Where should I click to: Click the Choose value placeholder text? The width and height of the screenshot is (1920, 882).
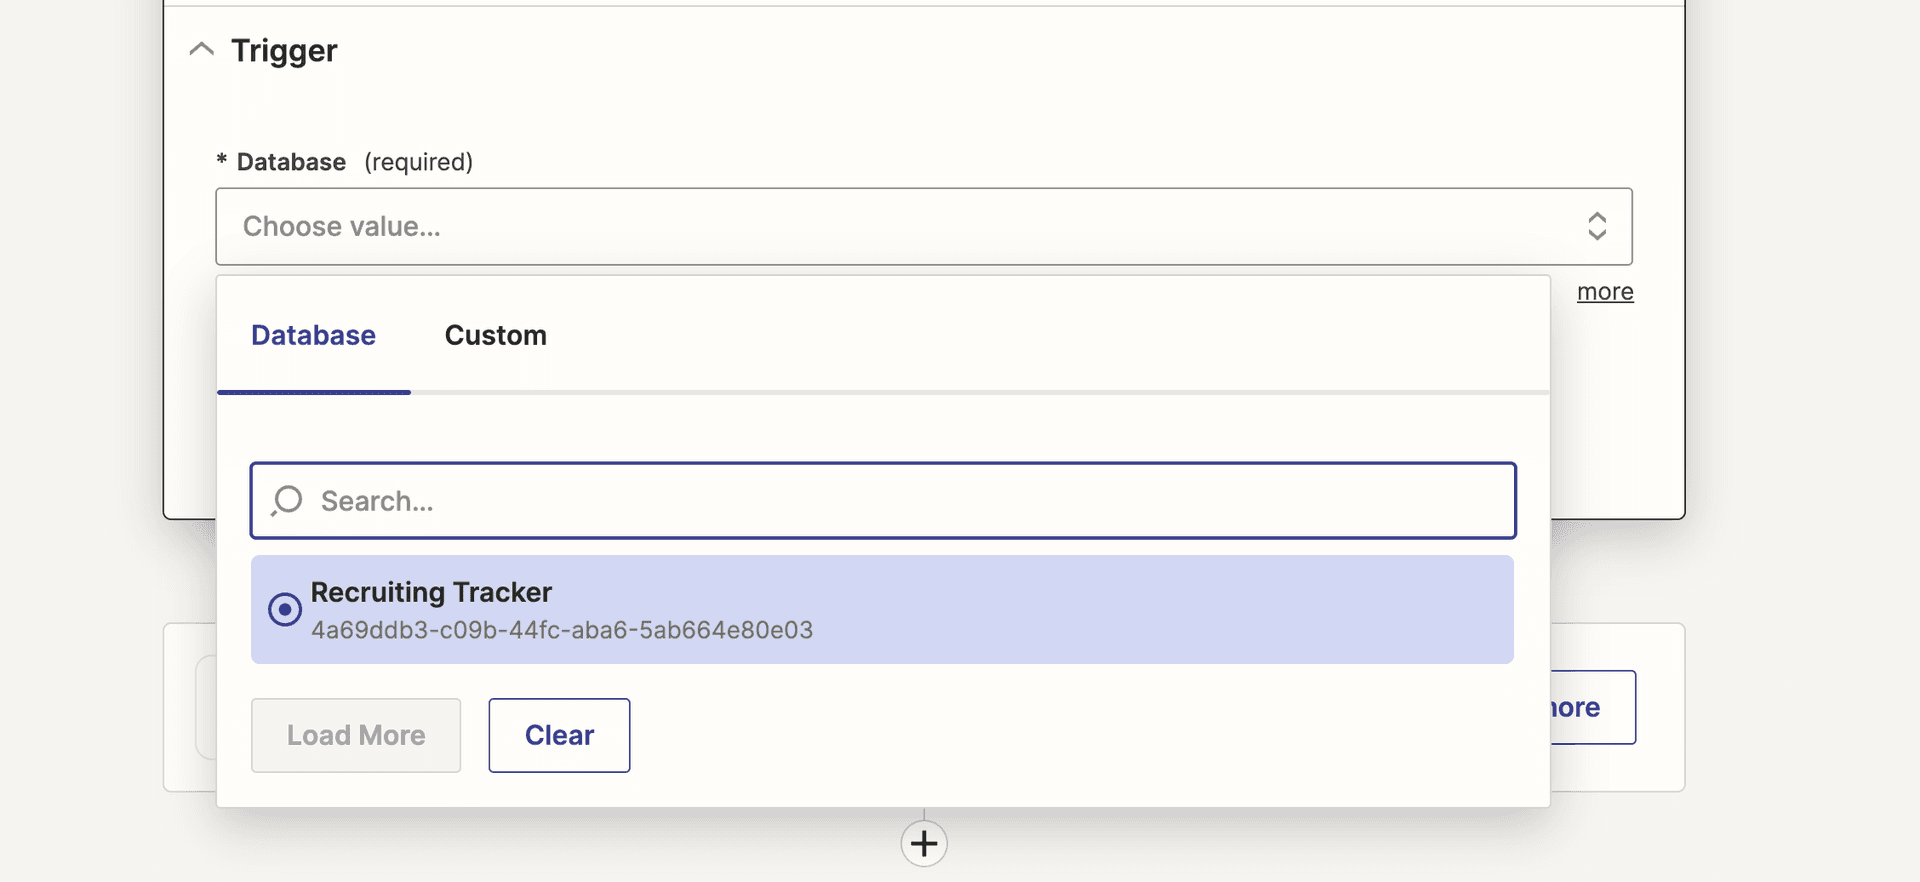342,226
